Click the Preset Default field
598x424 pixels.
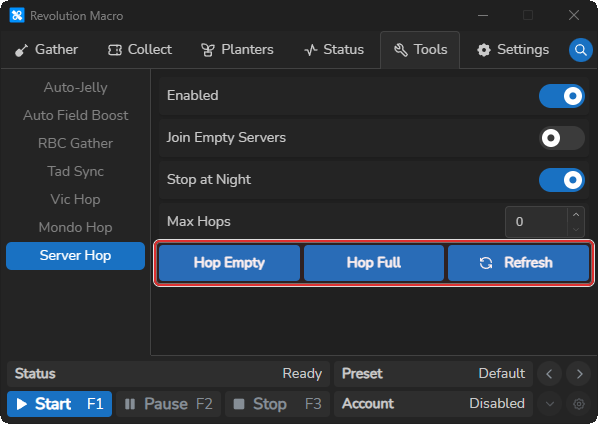click(x=433, y=374)
